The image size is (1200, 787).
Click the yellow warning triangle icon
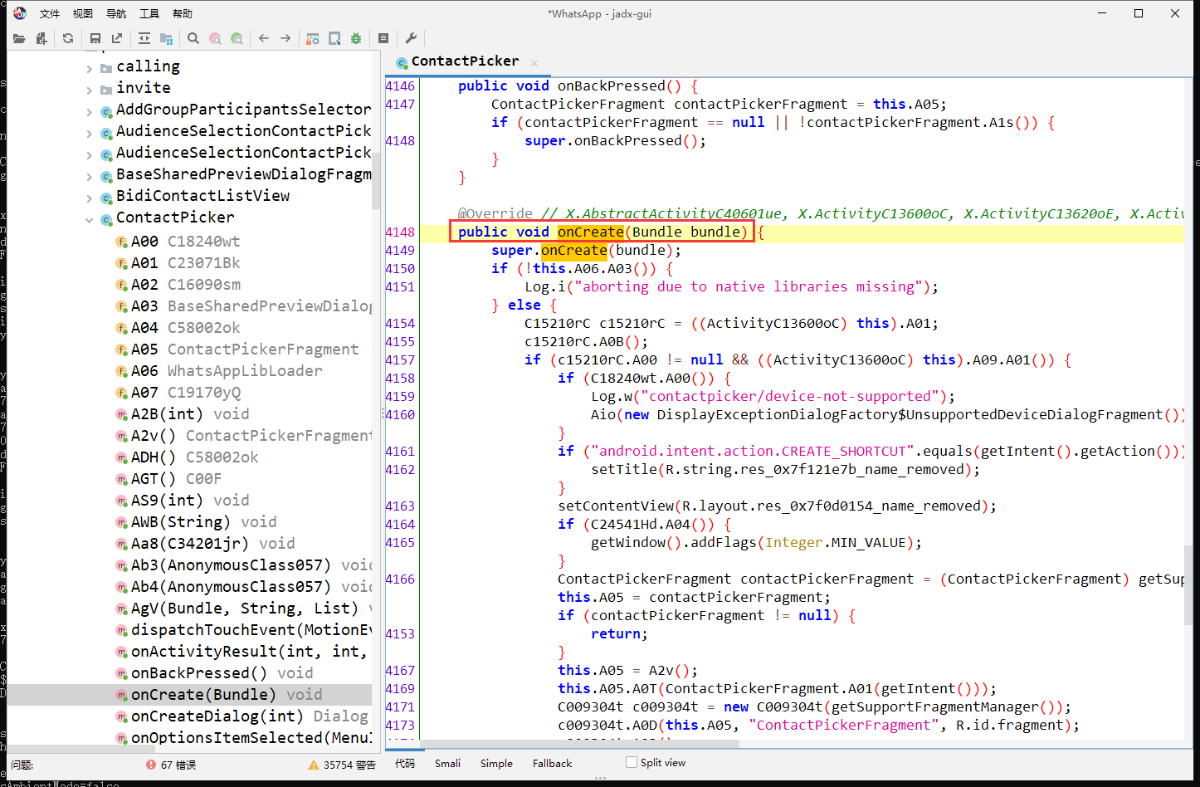(x=313, y=764)
